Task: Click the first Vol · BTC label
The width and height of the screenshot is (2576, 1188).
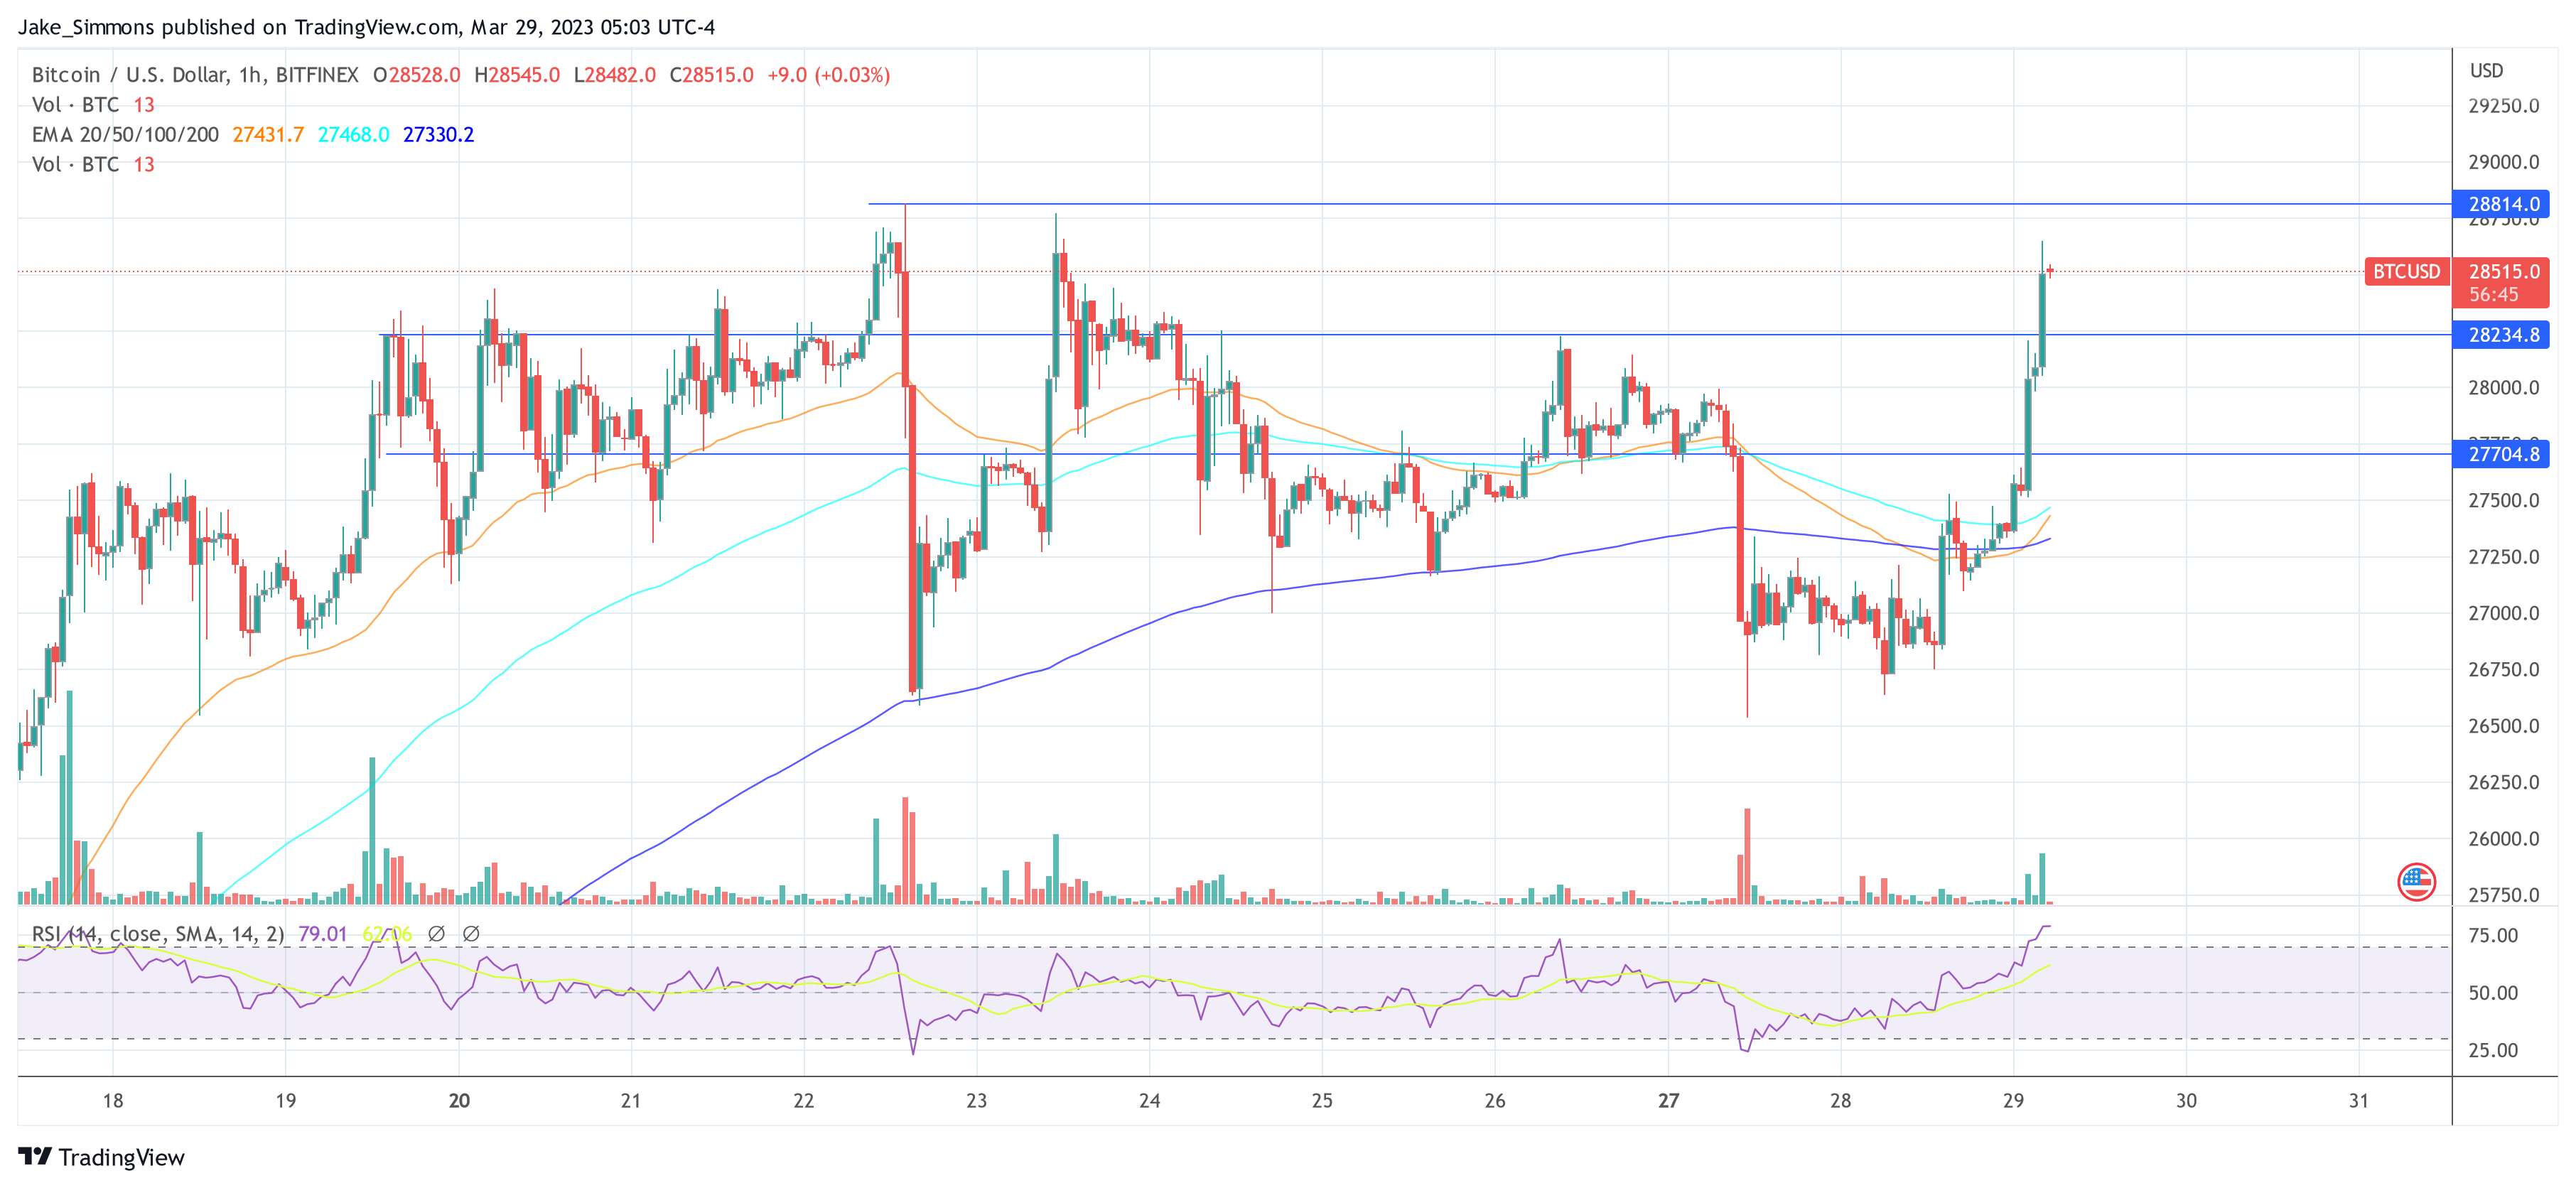Action: [x=75, y=105]
